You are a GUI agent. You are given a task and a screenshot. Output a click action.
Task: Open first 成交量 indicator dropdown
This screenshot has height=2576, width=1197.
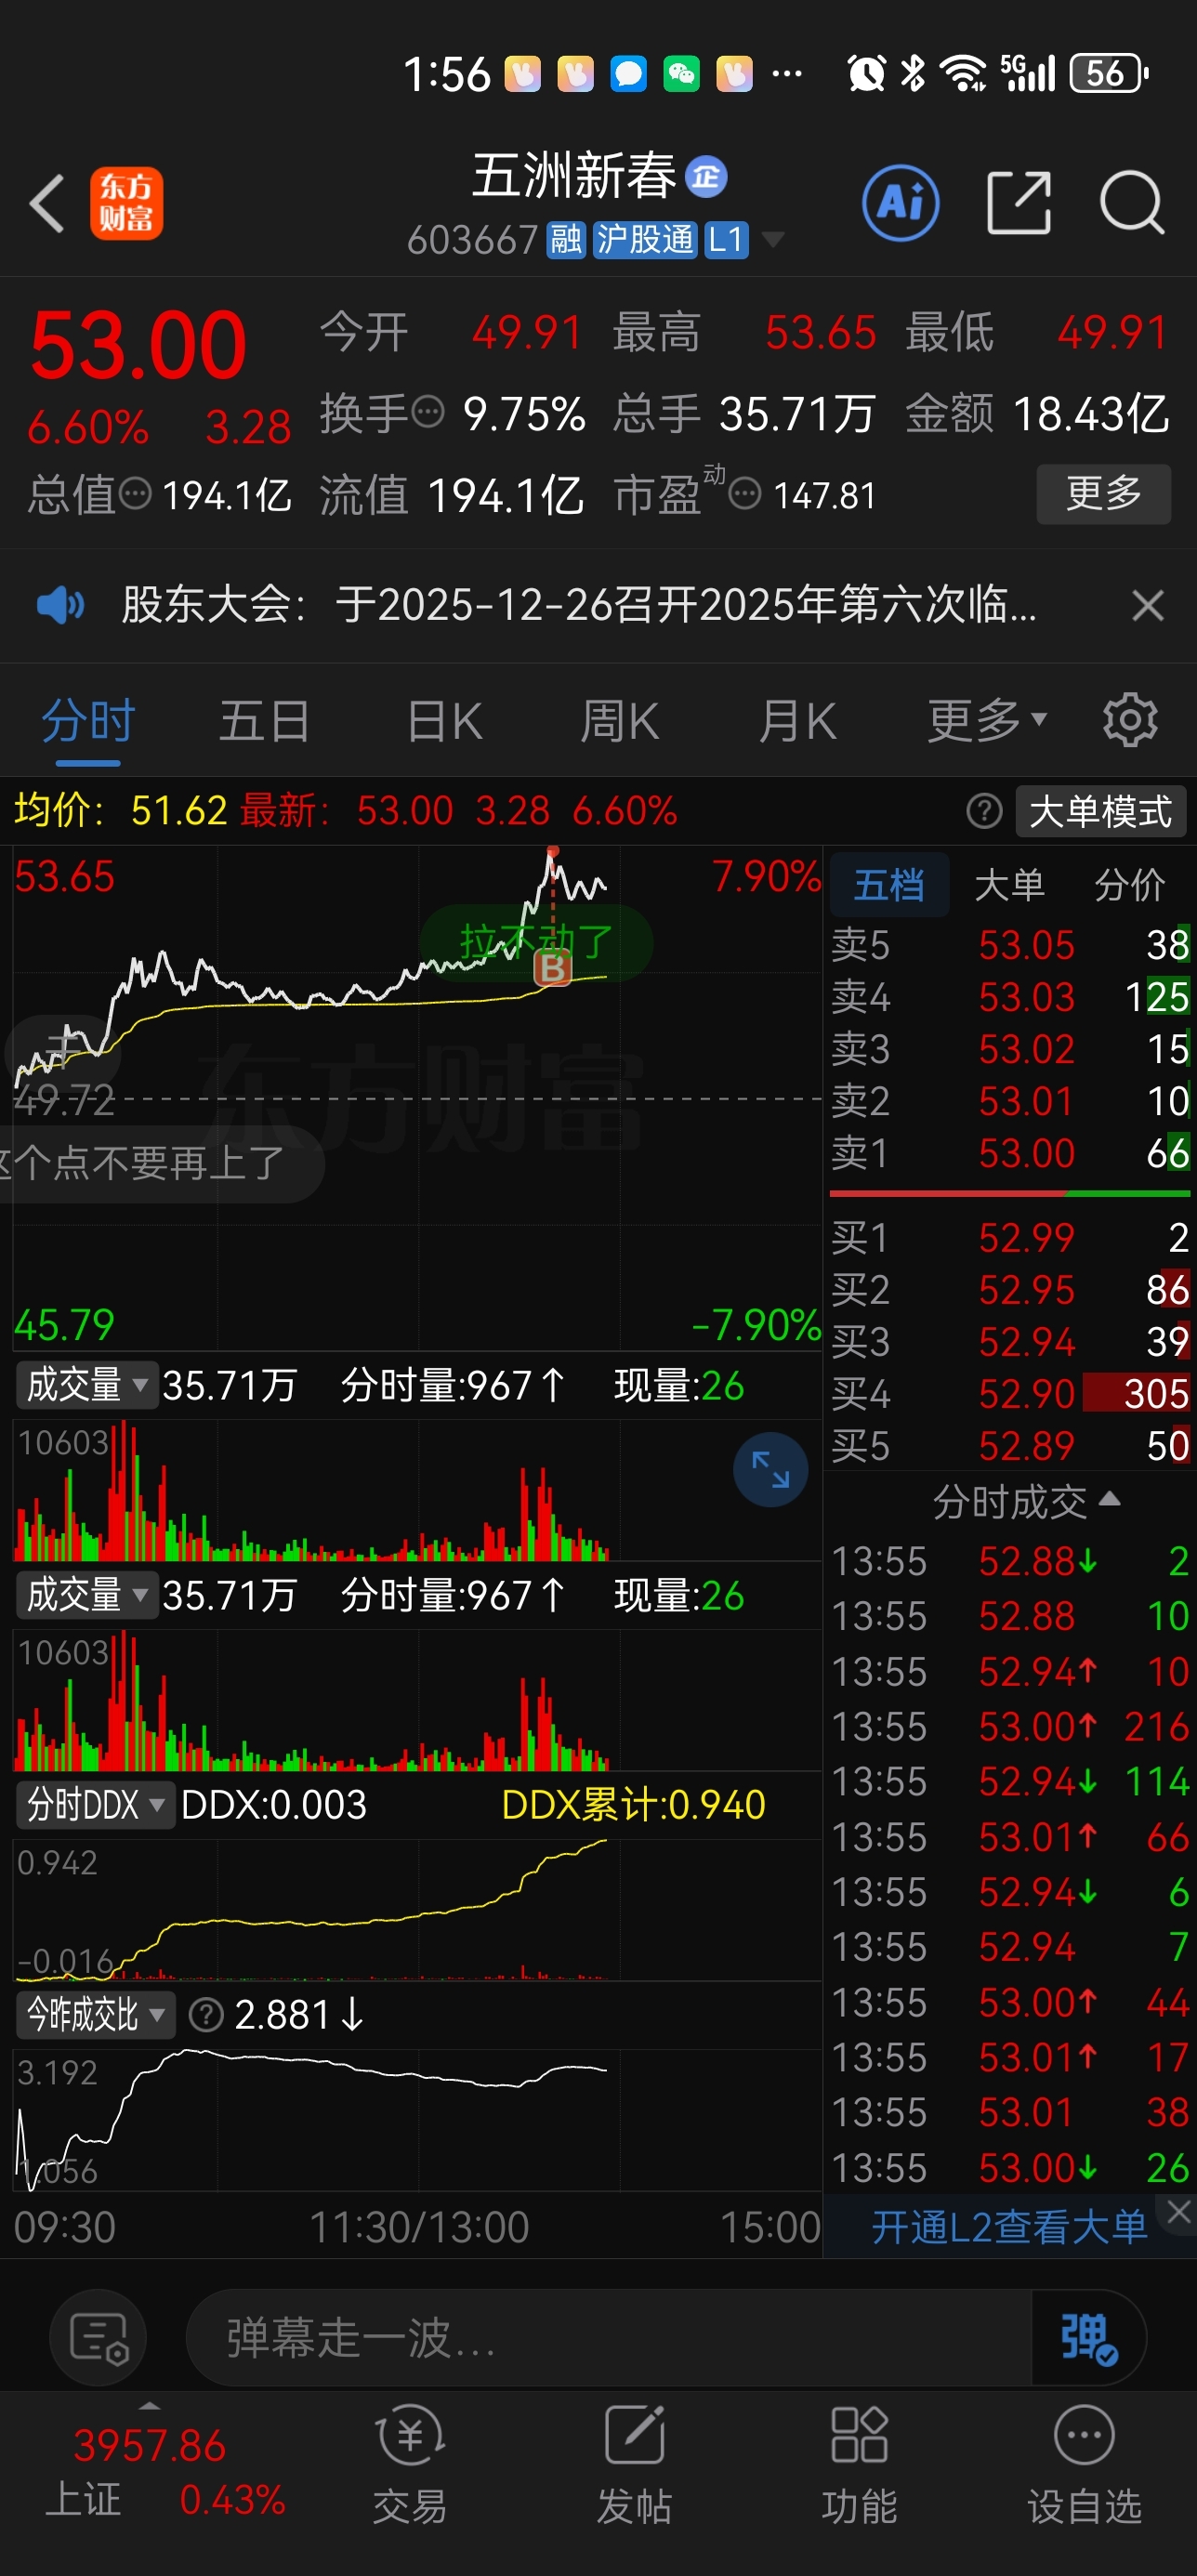[x=86, y=1385]
